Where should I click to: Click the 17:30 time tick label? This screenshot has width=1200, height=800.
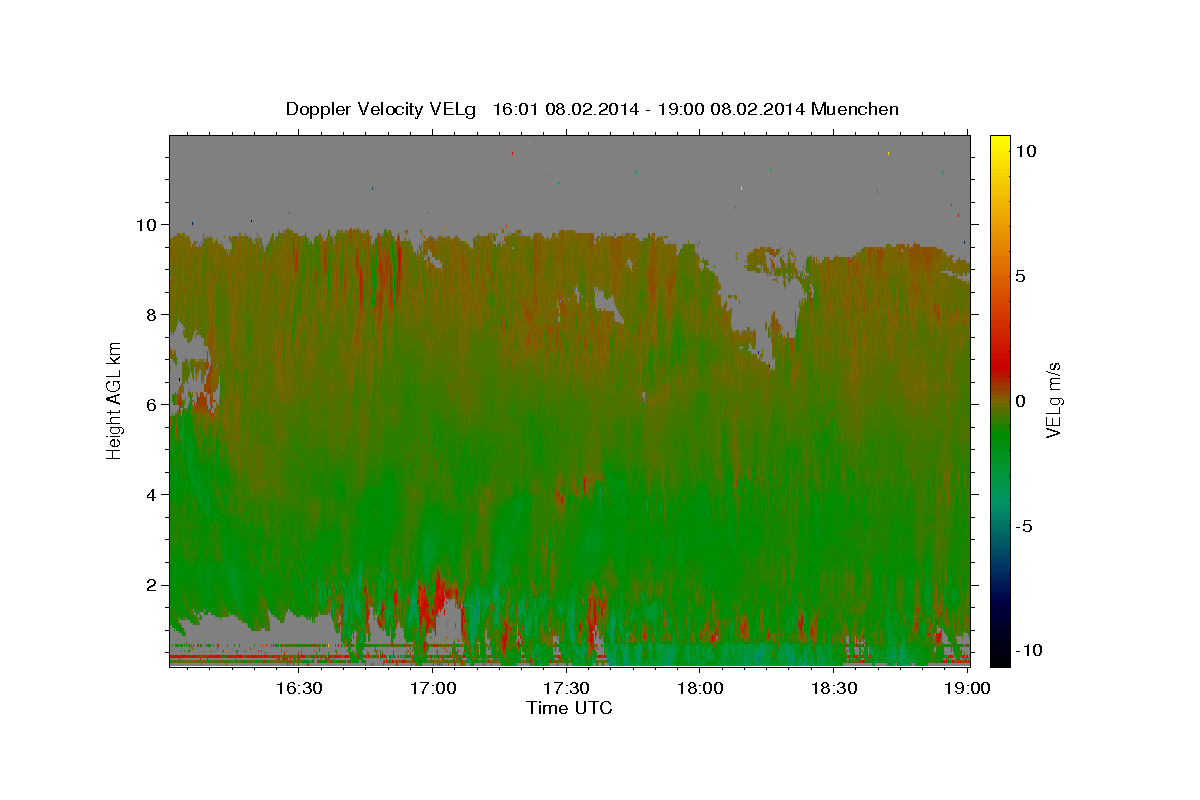click(x=566, y=688)
